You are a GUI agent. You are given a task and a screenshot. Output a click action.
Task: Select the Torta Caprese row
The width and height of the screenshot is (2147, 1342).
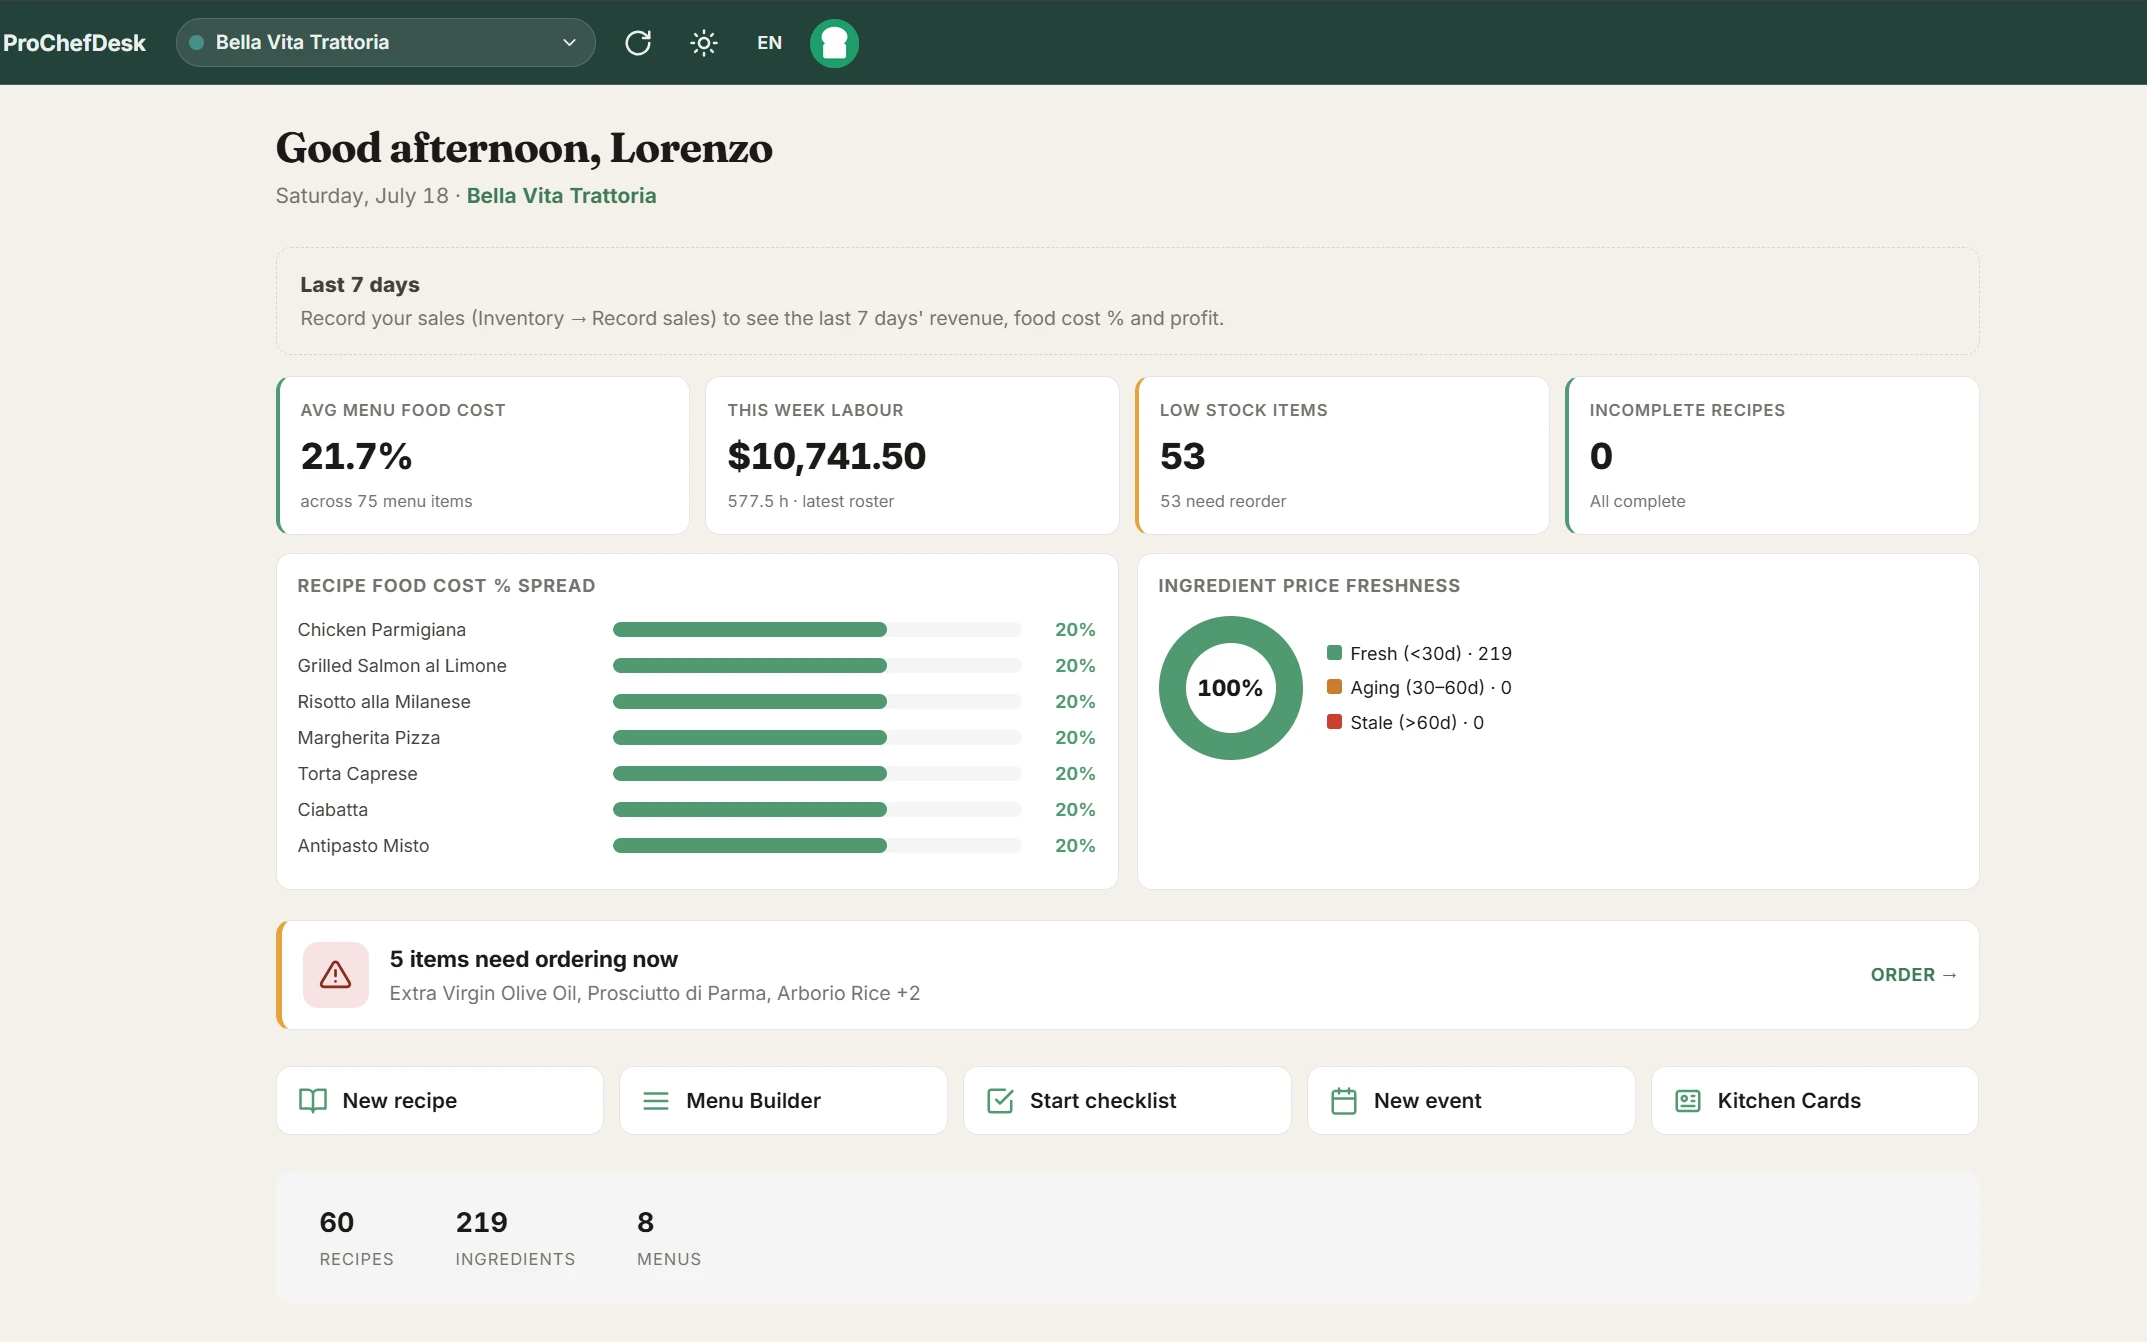[x=696, y=774]
